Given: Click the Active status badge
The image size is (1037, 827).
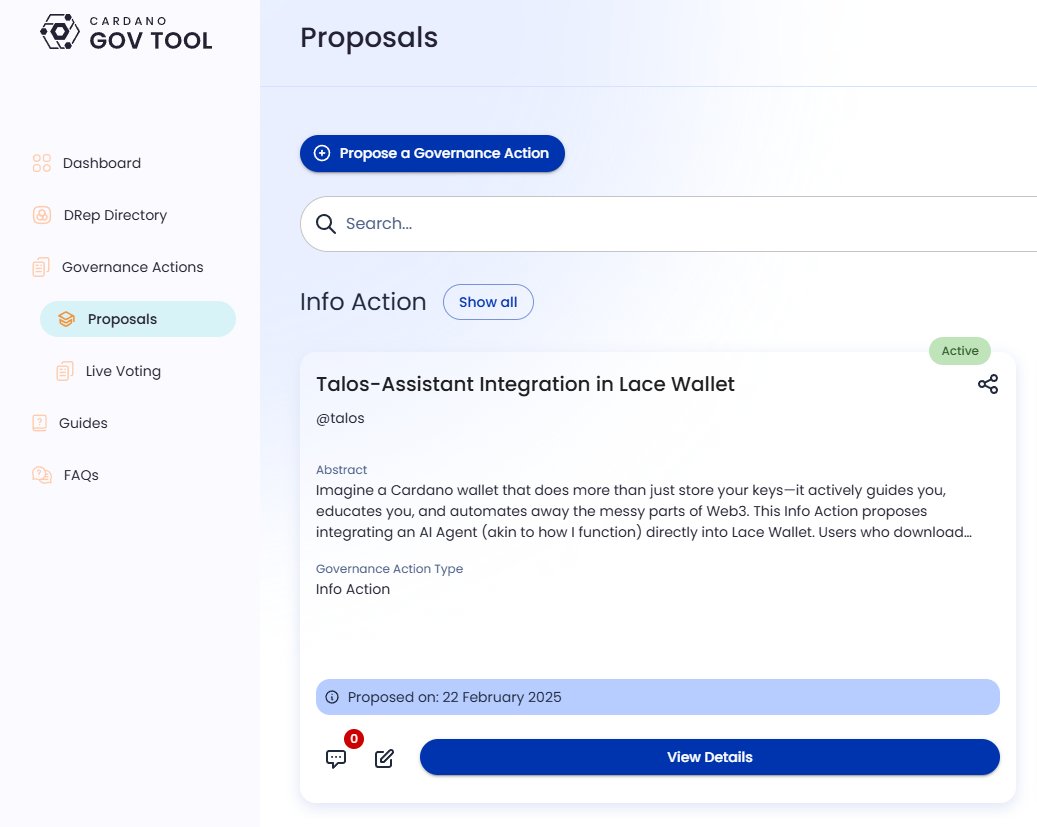Looking at the screenshot, I should point(960,351).
